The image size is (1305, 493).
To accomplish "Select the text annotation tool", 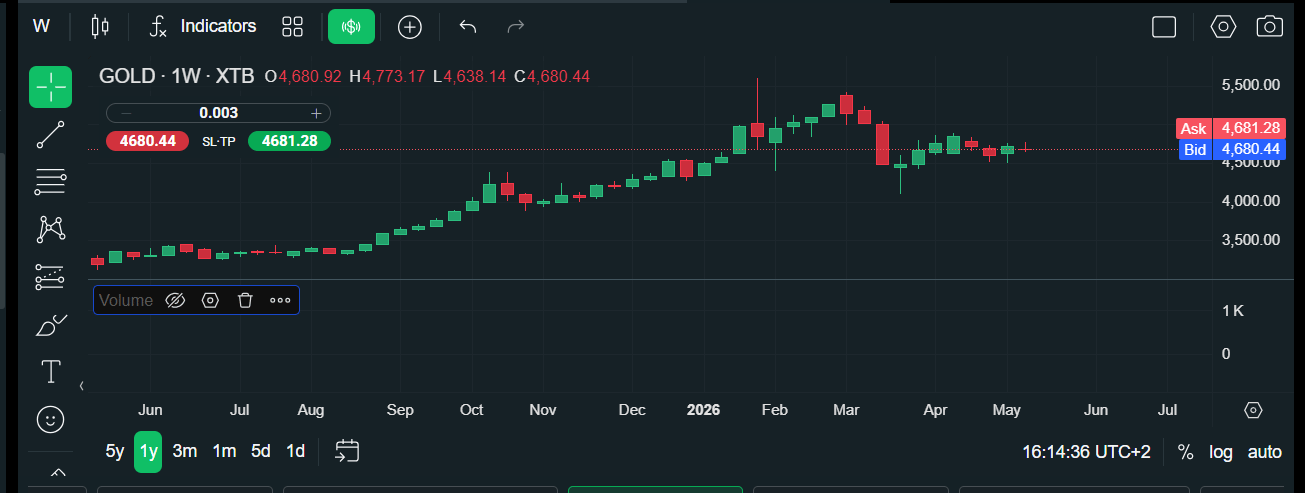I will tap(50, 372).
